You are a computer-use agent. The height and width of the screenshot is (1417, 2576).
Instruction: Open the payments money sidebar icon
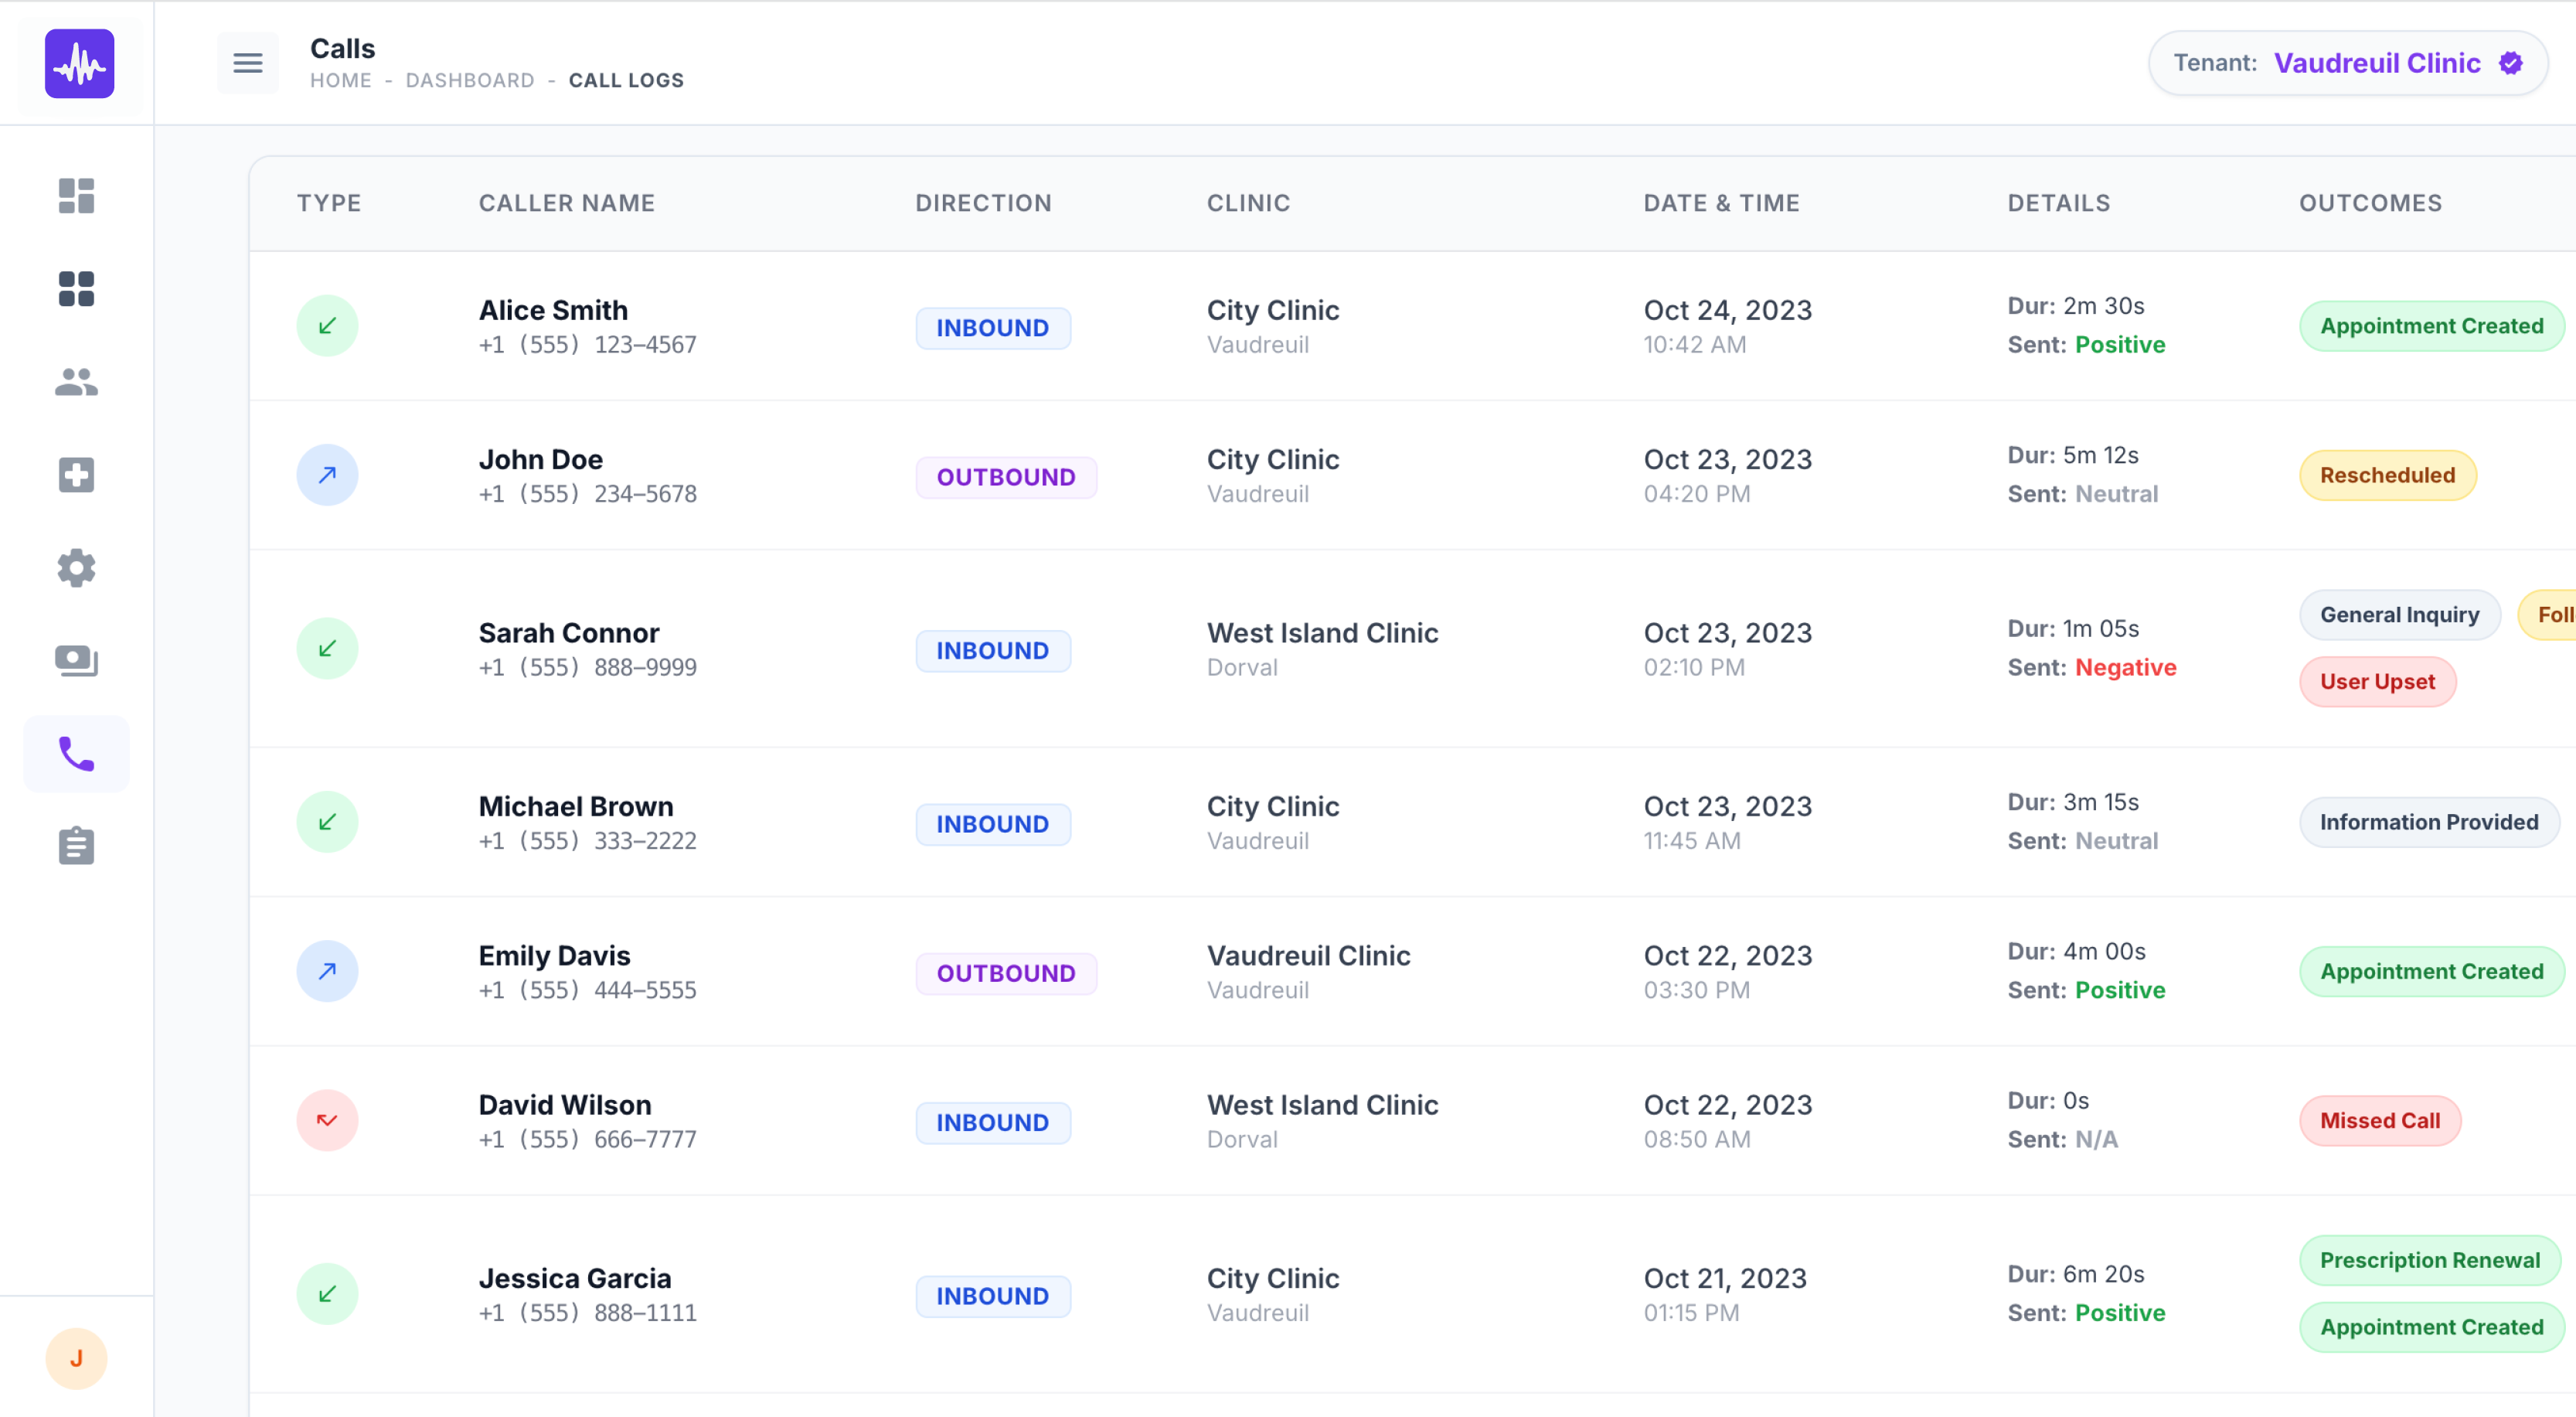[76, 661]
